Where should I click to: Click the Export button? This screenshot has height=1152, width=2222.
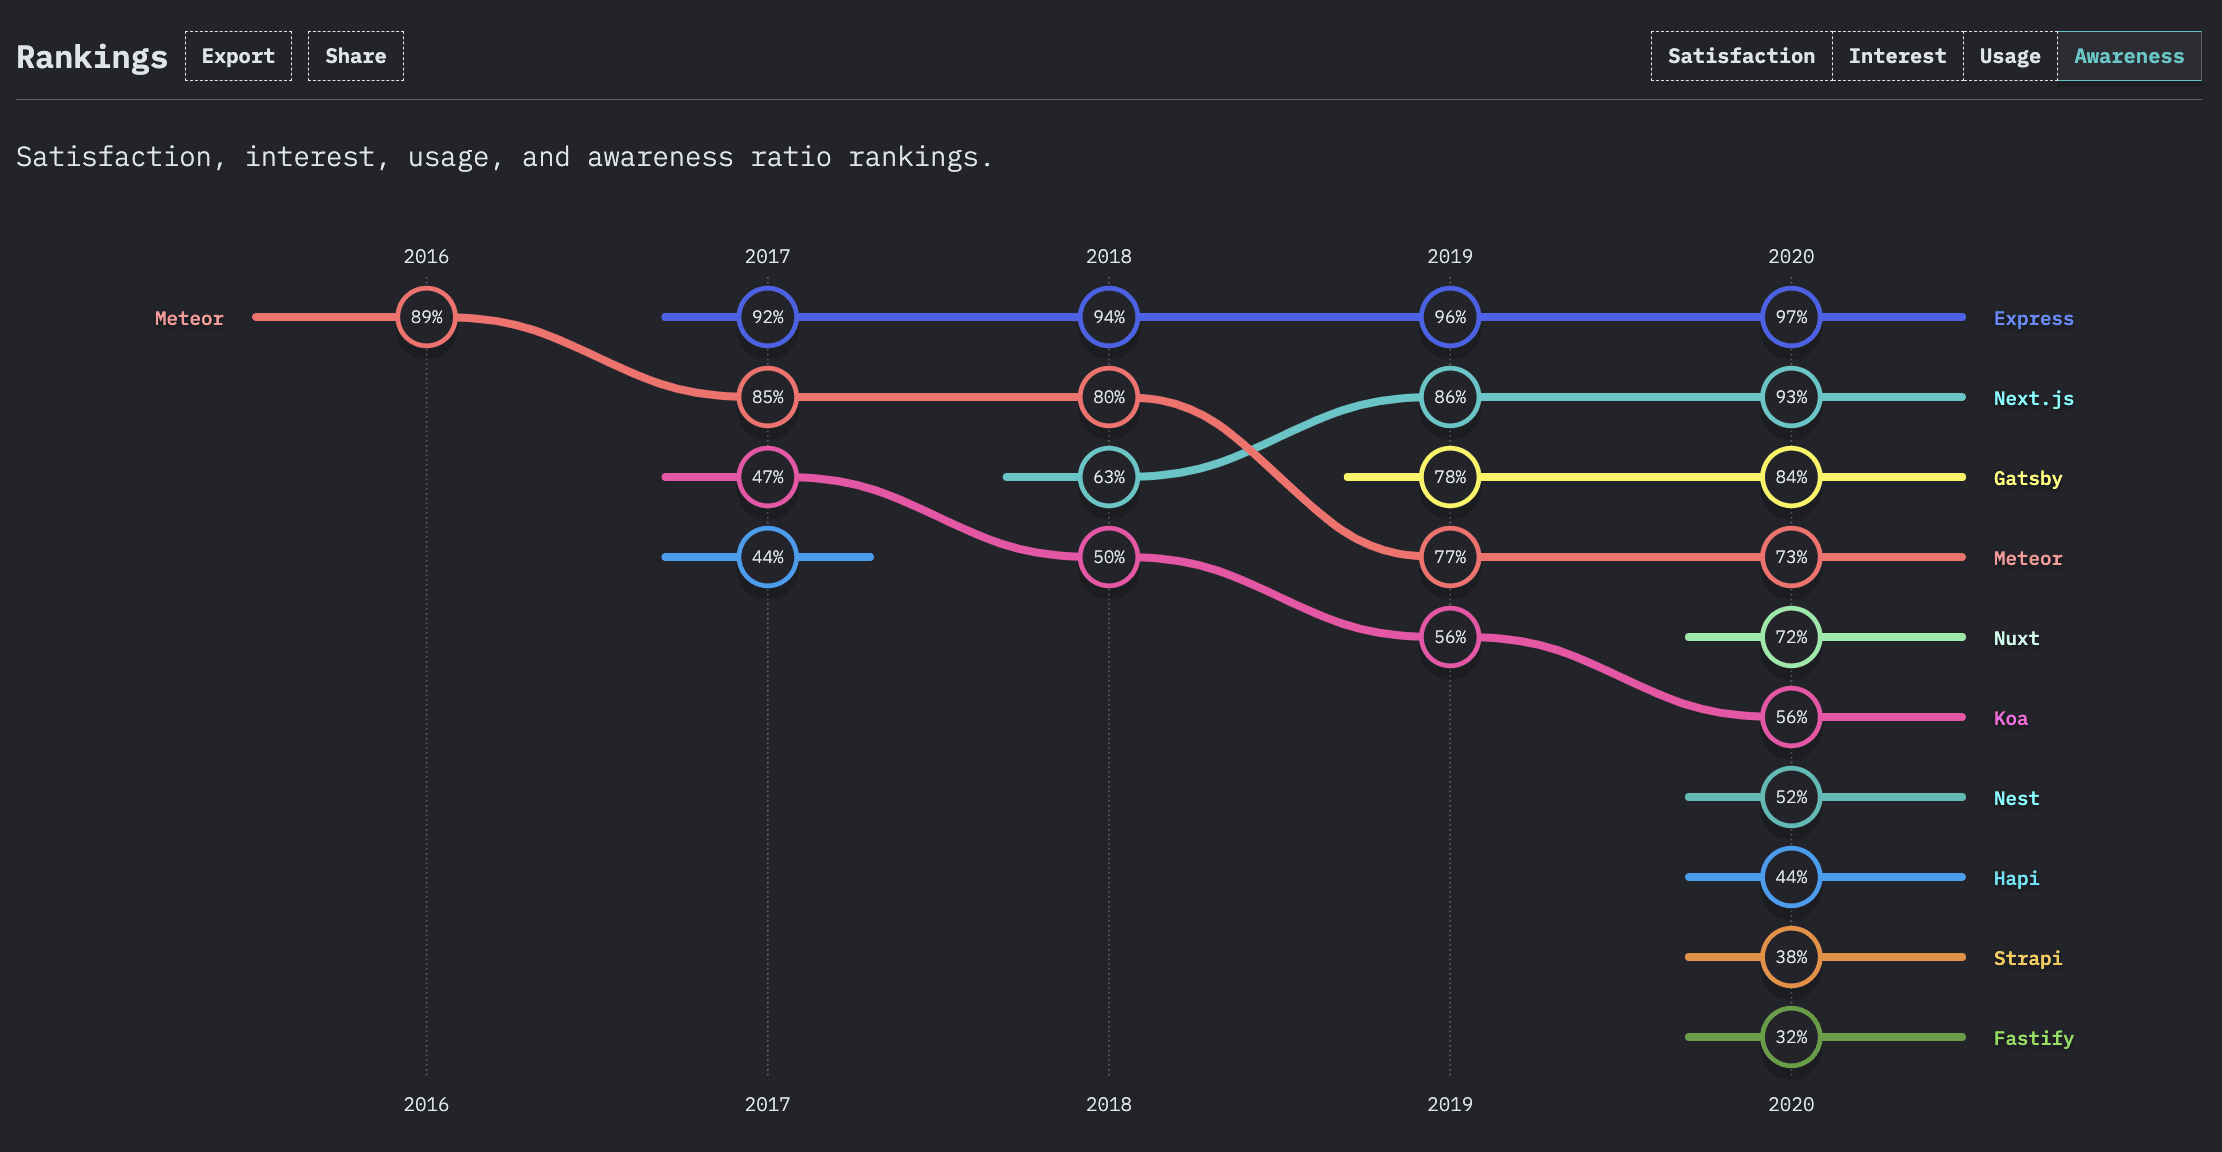click(238, 56)
